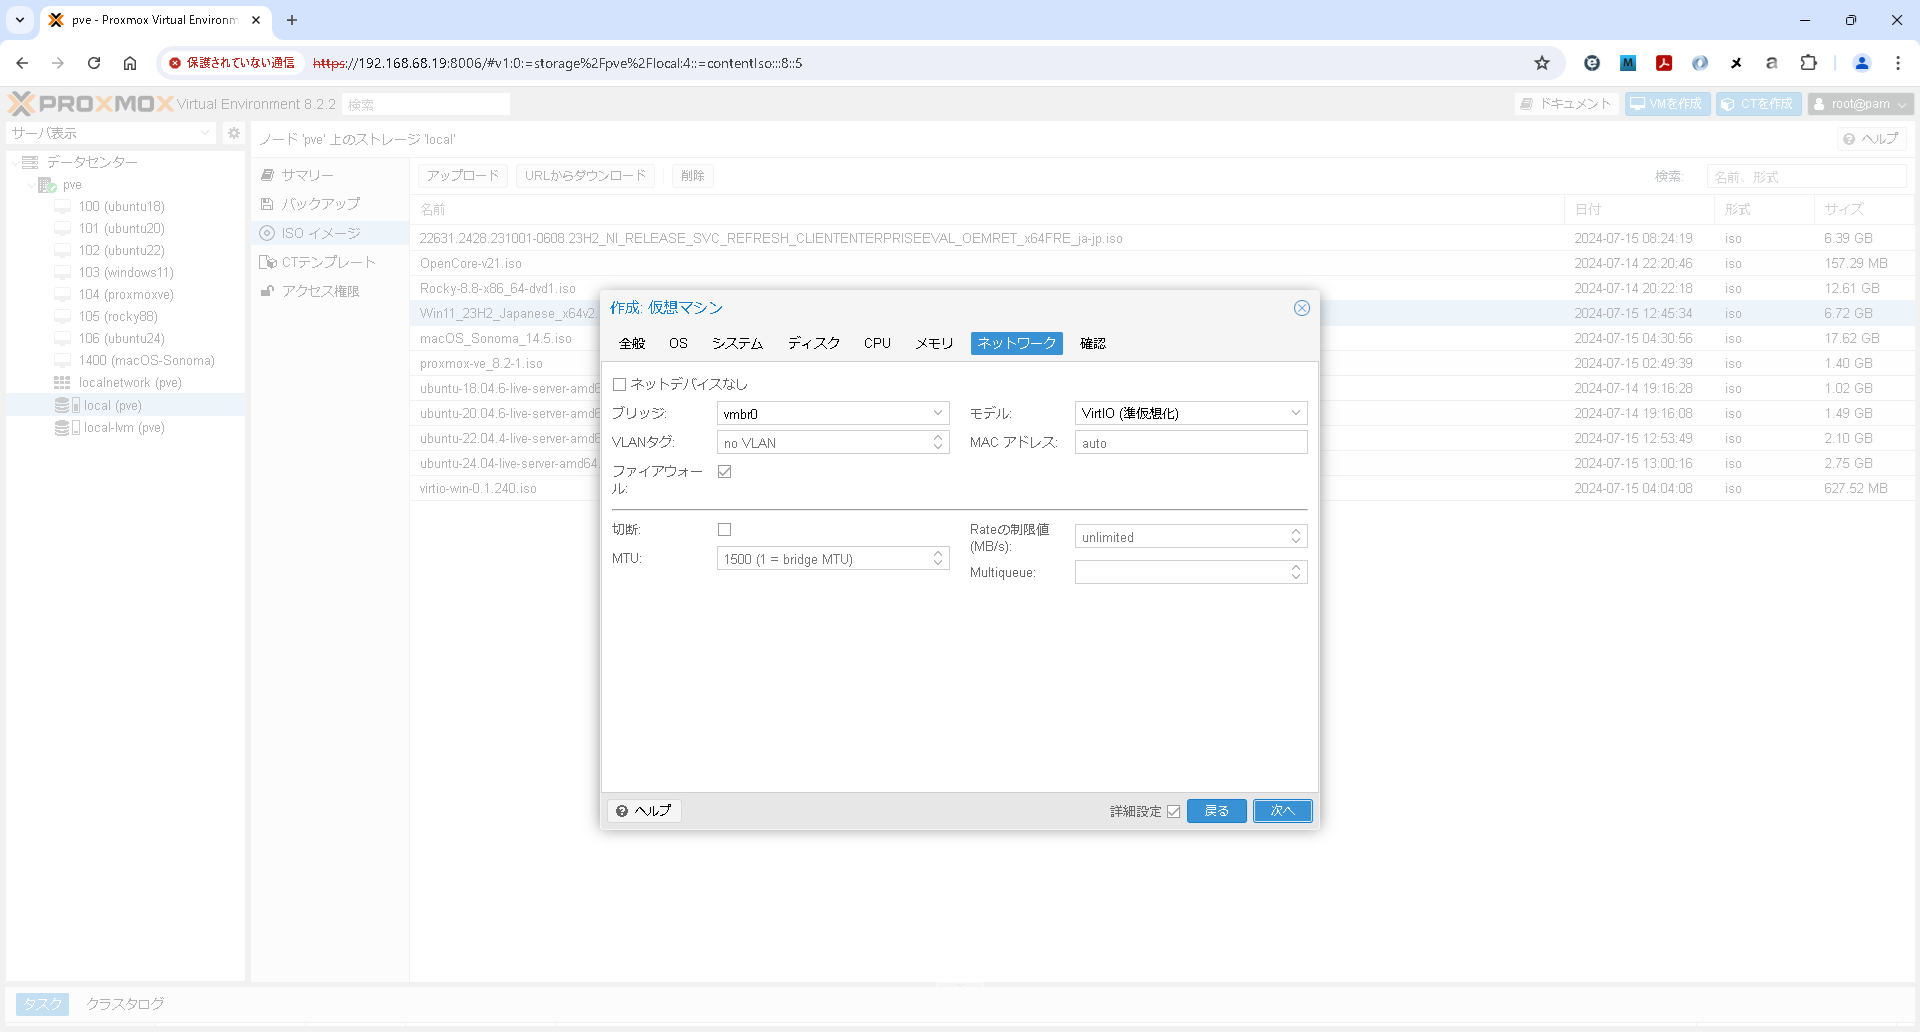Open server view settings gear
Image resolution: width=1920 pixels, height=1032 pixels.
pos(234,133)
